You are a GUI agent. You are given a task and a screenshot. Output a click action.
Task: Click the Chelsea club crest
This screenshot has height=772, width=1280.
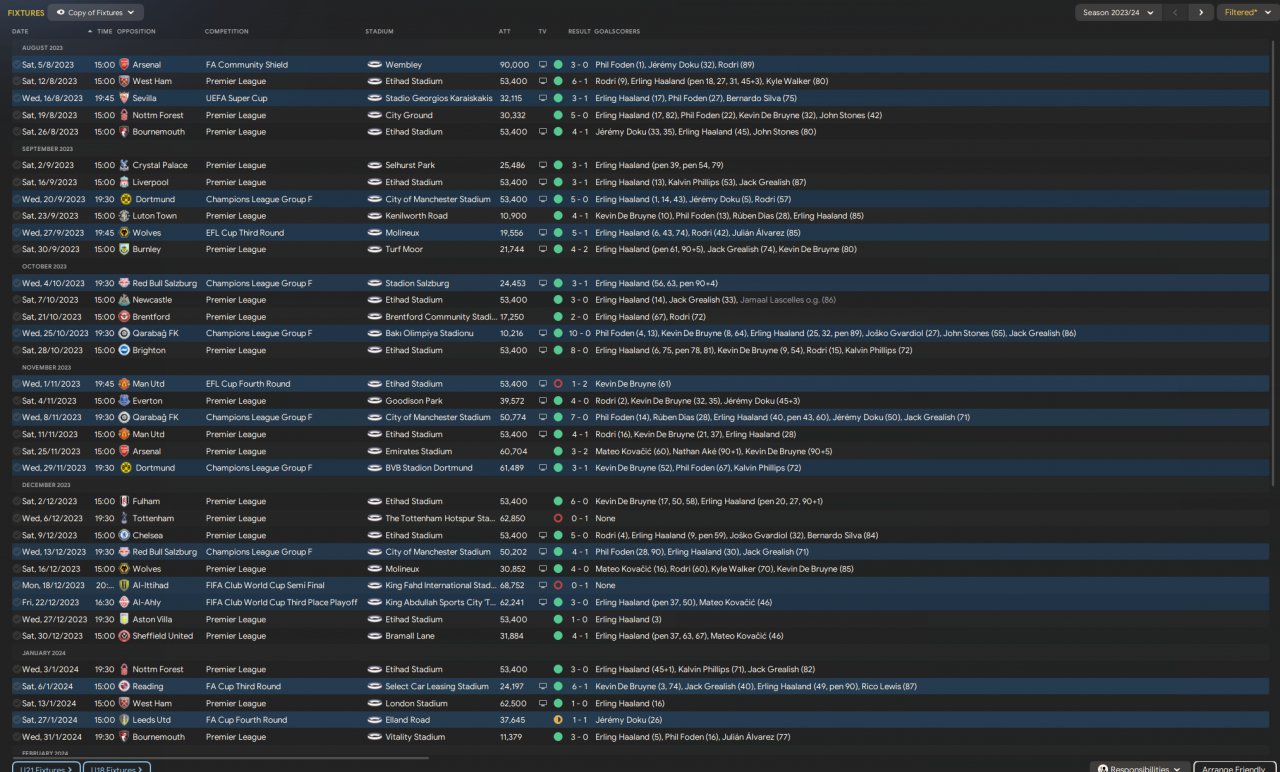124,535
